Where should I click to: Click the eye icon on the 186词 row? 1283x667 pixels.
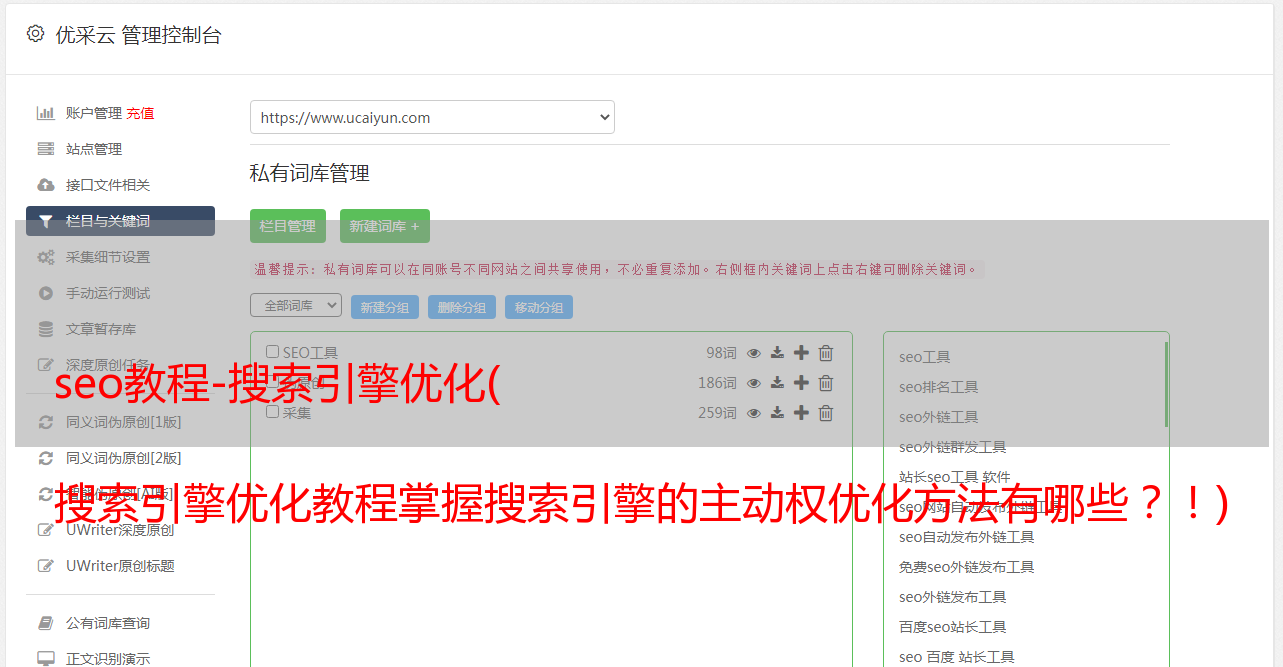pos(754,383)
